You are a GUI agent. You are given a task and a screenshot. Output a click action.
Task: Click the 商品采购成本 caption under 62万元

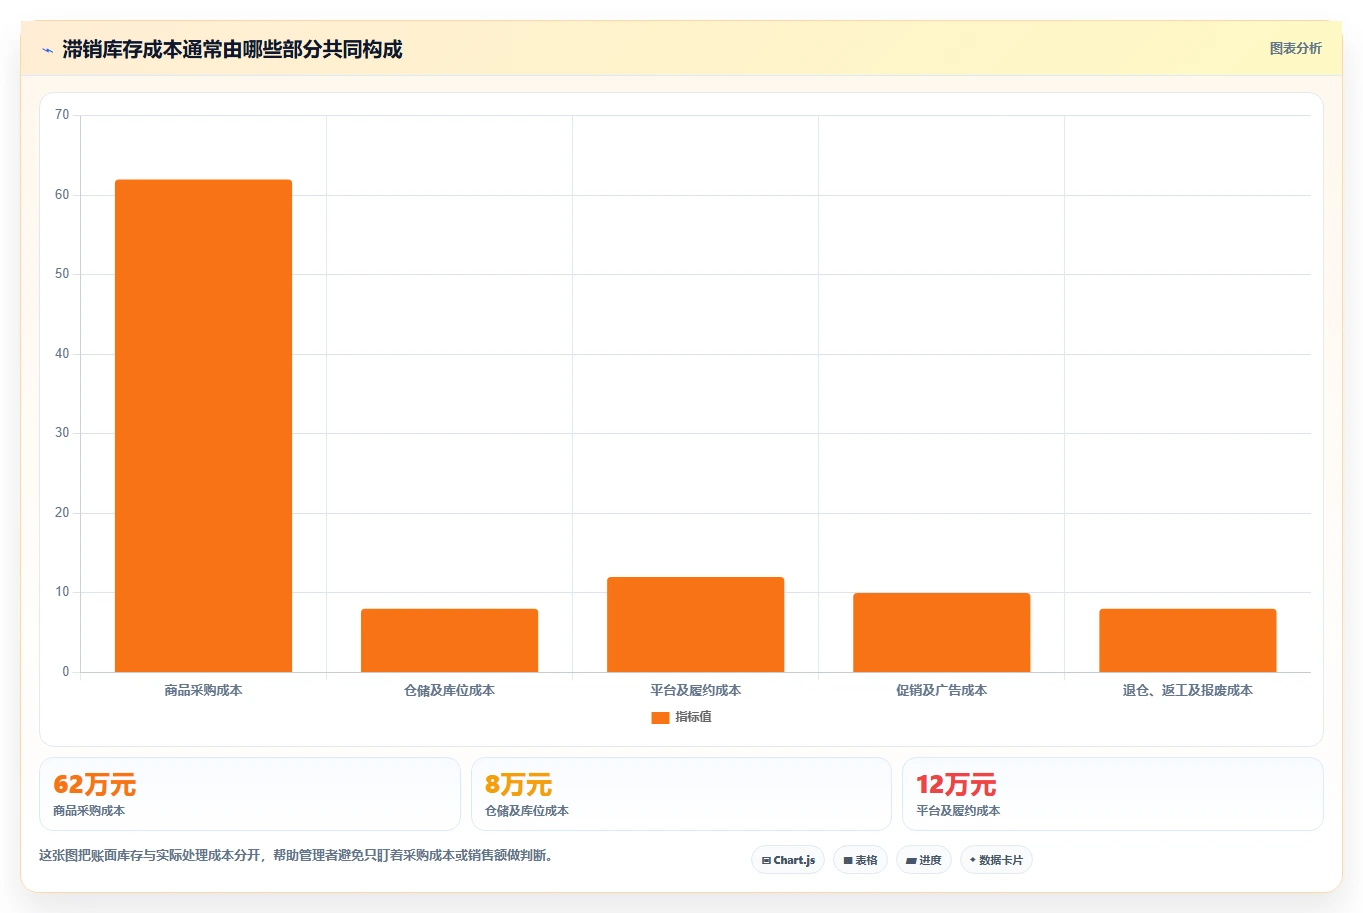89,811
